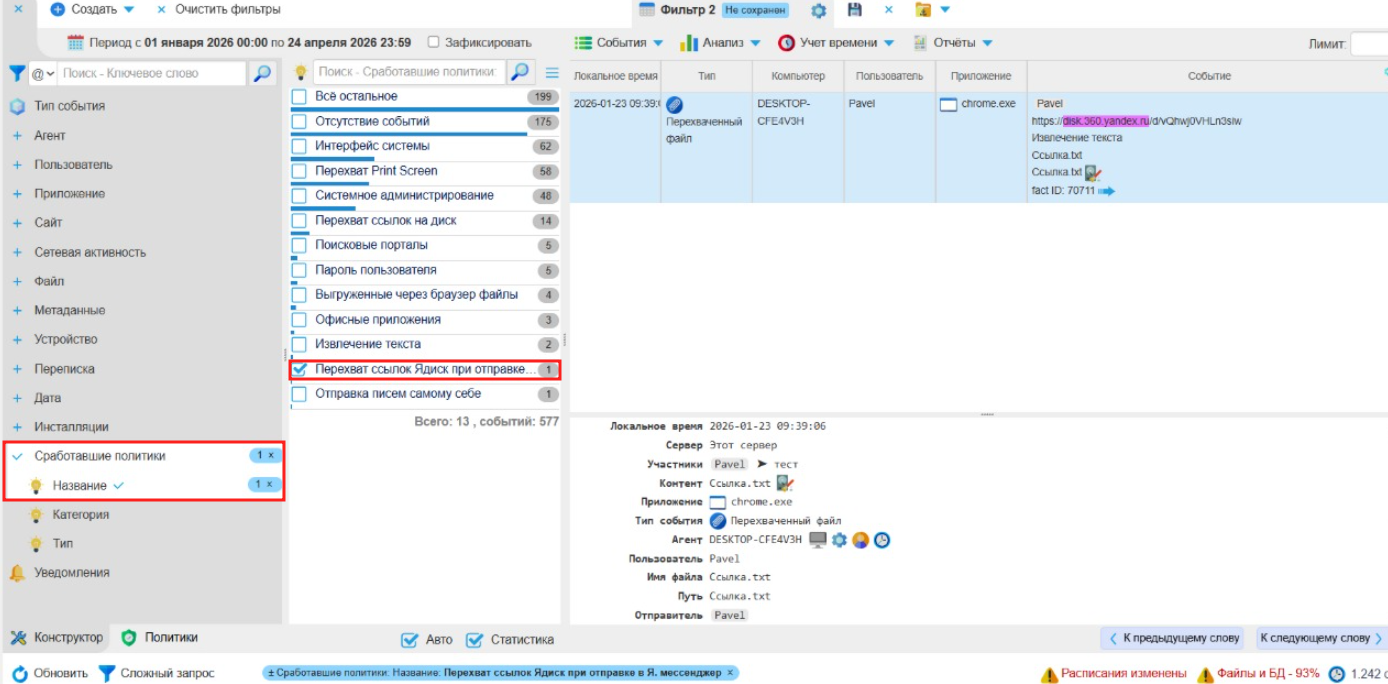
Task: Click the keyword search magnifier icon
Action: click(261, 73)
